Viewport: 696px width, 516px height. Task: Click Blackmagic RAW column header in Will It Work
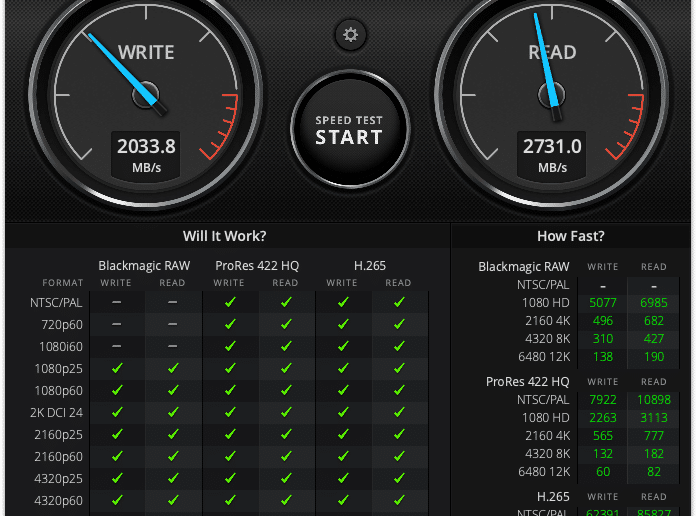144,266
